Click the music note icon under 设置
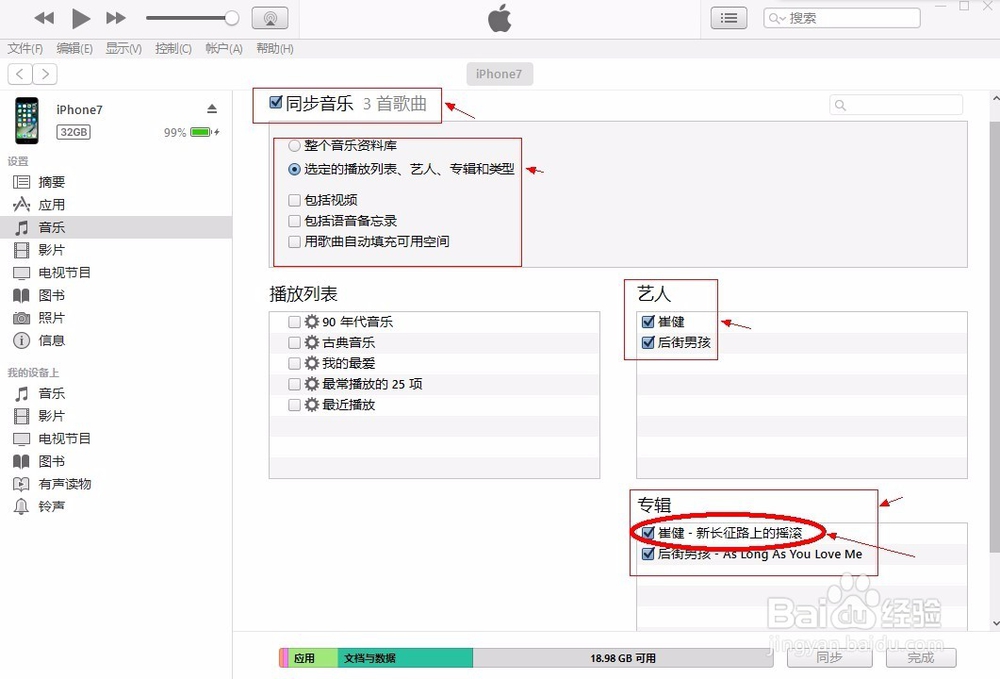This screenshot has height=679, width=1000. pos(22,228)
